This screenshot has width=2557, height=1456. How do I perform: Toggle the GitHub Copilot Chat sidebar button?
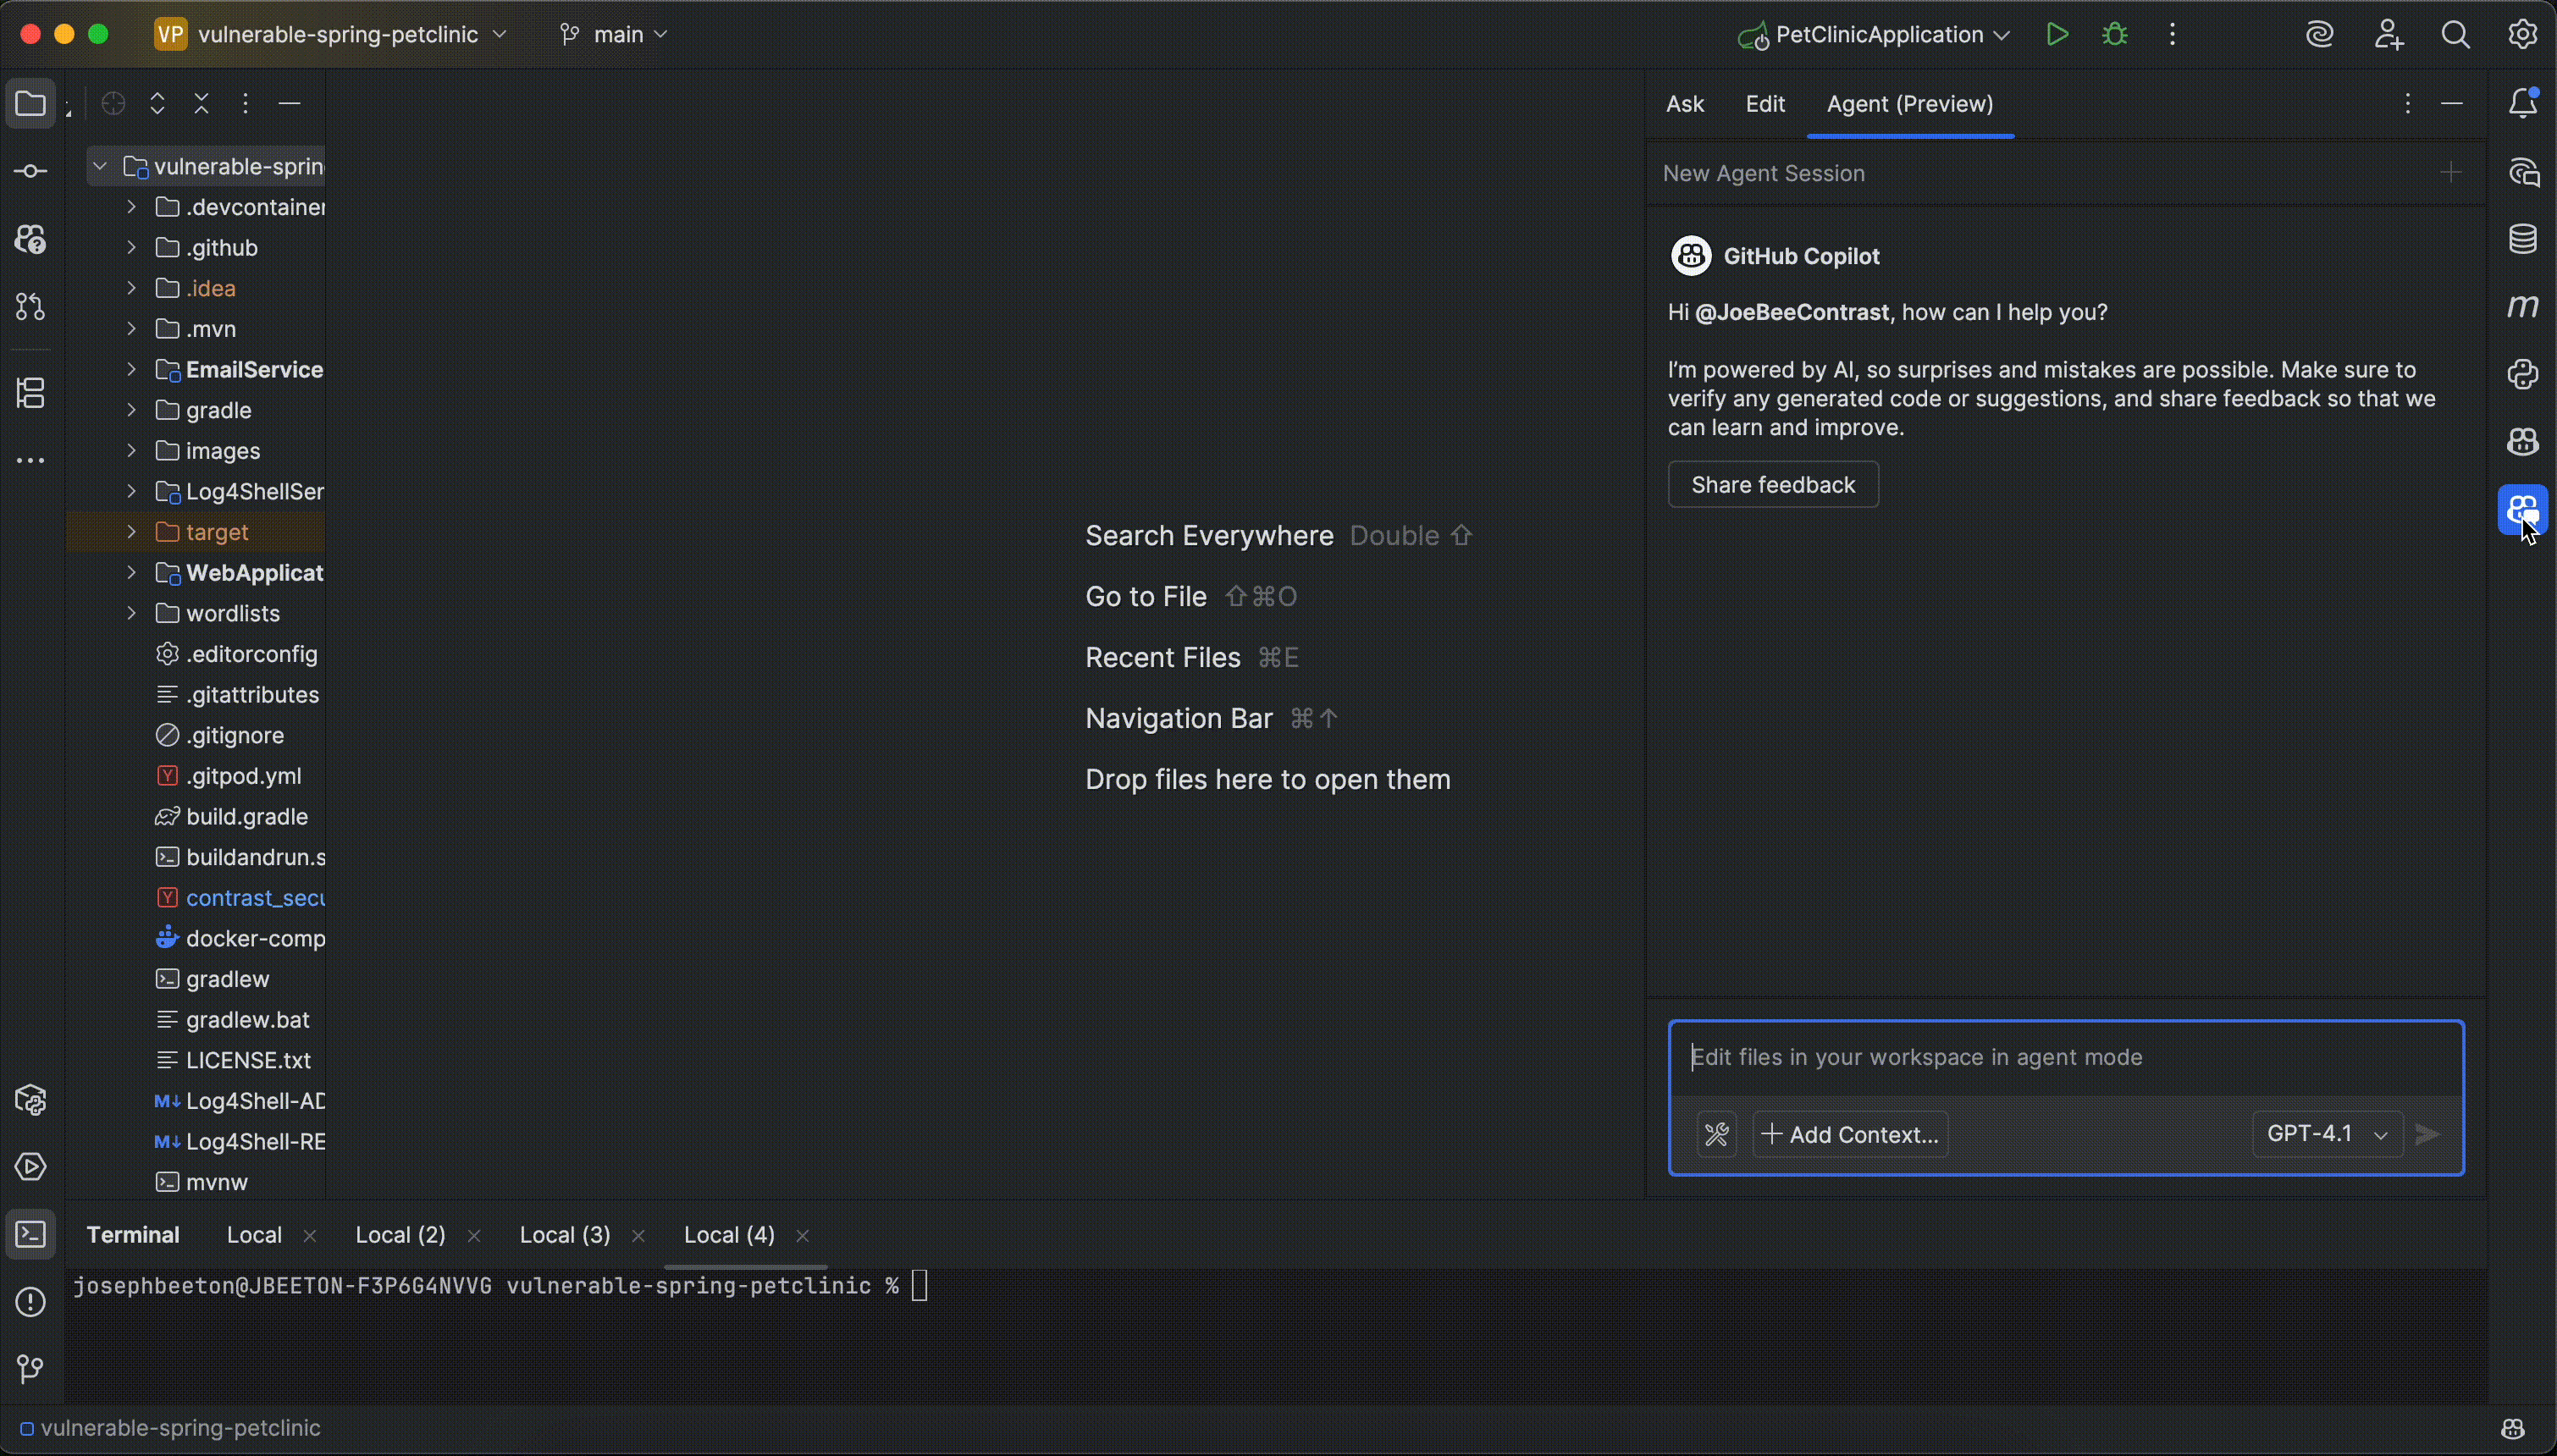coord(2522,510)
